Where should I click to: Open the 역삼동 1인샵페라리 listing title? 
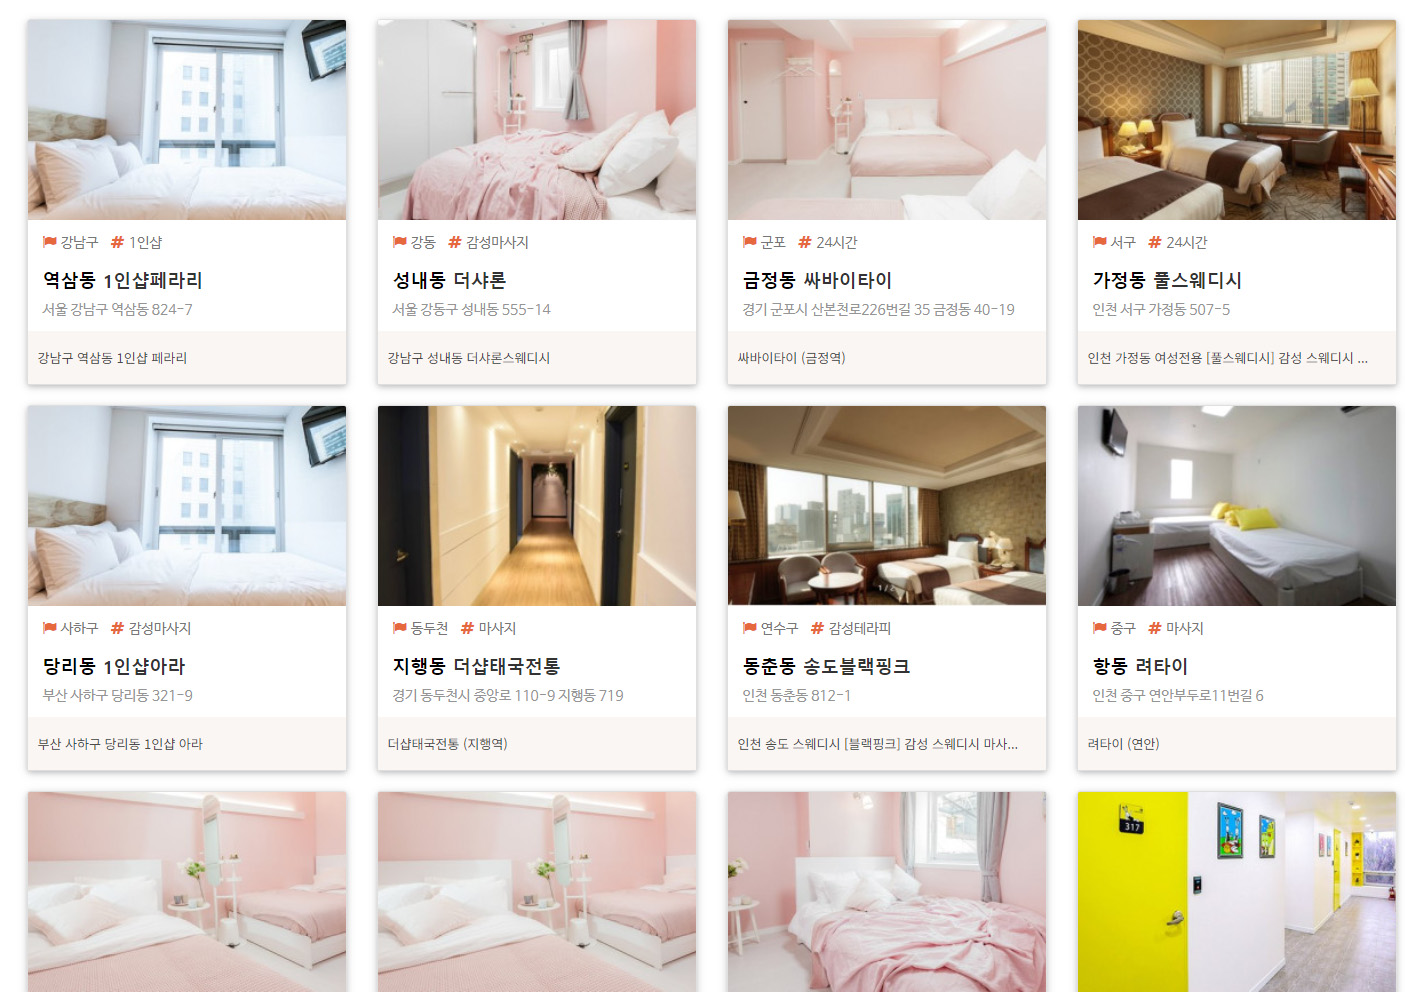123,280
